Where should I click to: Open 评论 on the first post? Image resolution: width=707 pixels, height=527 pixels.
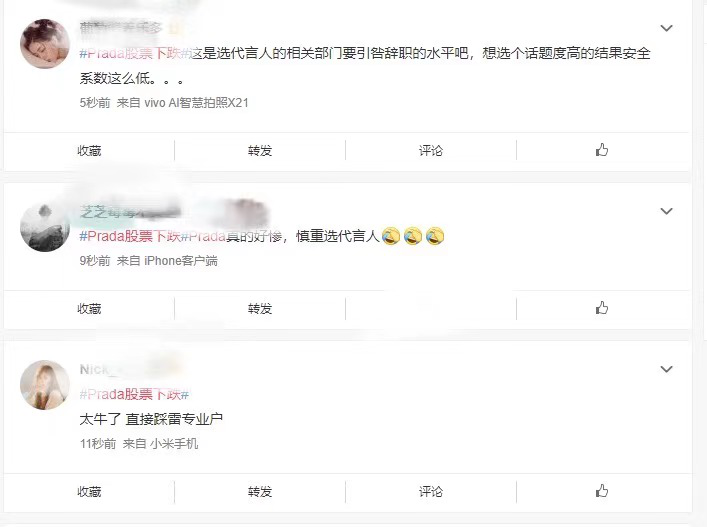pos(431,151)
